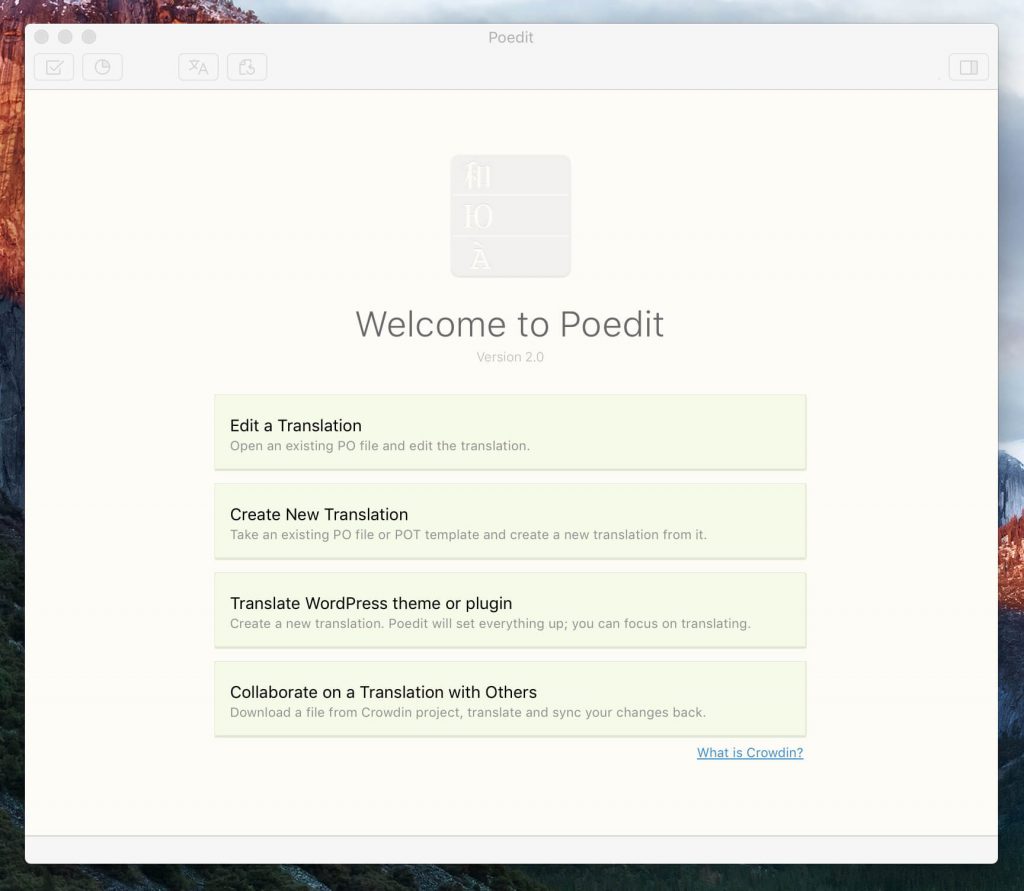The width and height of the screenshot is (1024, 891).
Task: Click the Poedit title bar text
Action: 510,37
